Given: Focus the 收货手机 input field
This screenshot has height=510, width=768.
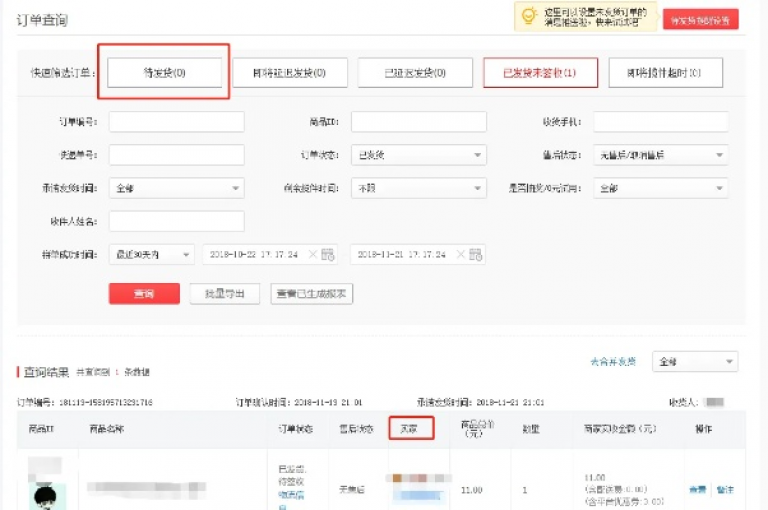Looking at the screenshot, I should click(x=661, y=121).
